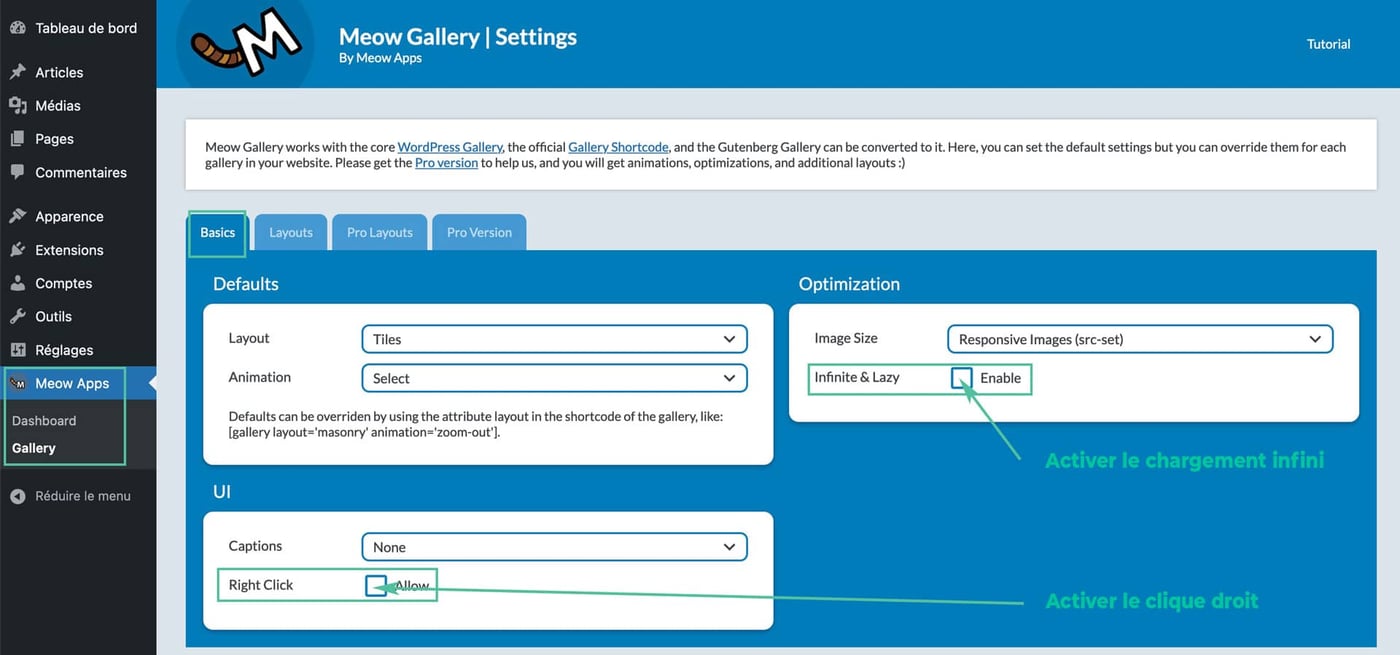This screenshot has height=655, width=1400.
Task: Collapse sidebar with Réduire le menu
Action: pos(82,496)
